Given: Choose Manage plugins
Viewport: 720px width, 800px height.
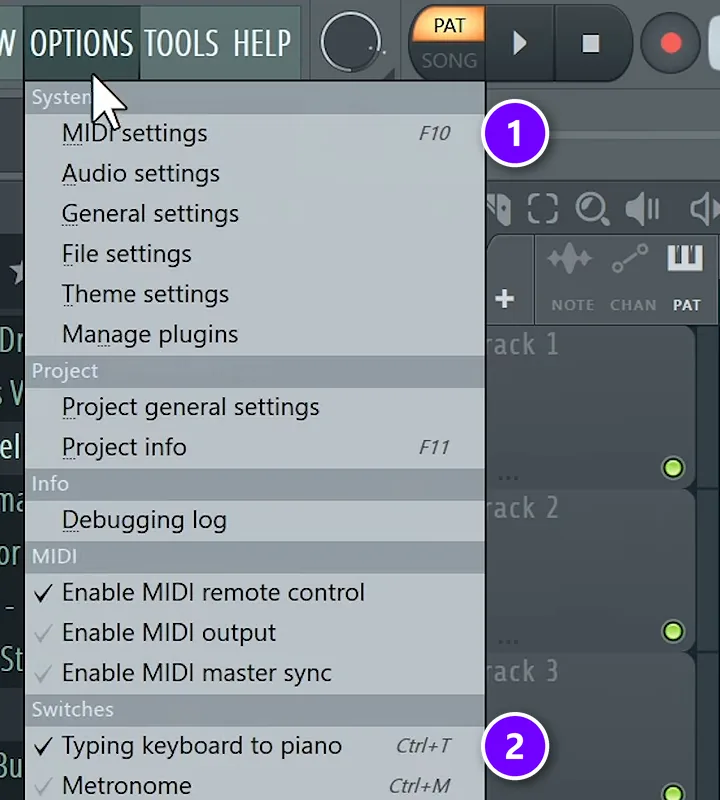Looking at the screenshot, I should pos(255,335).
